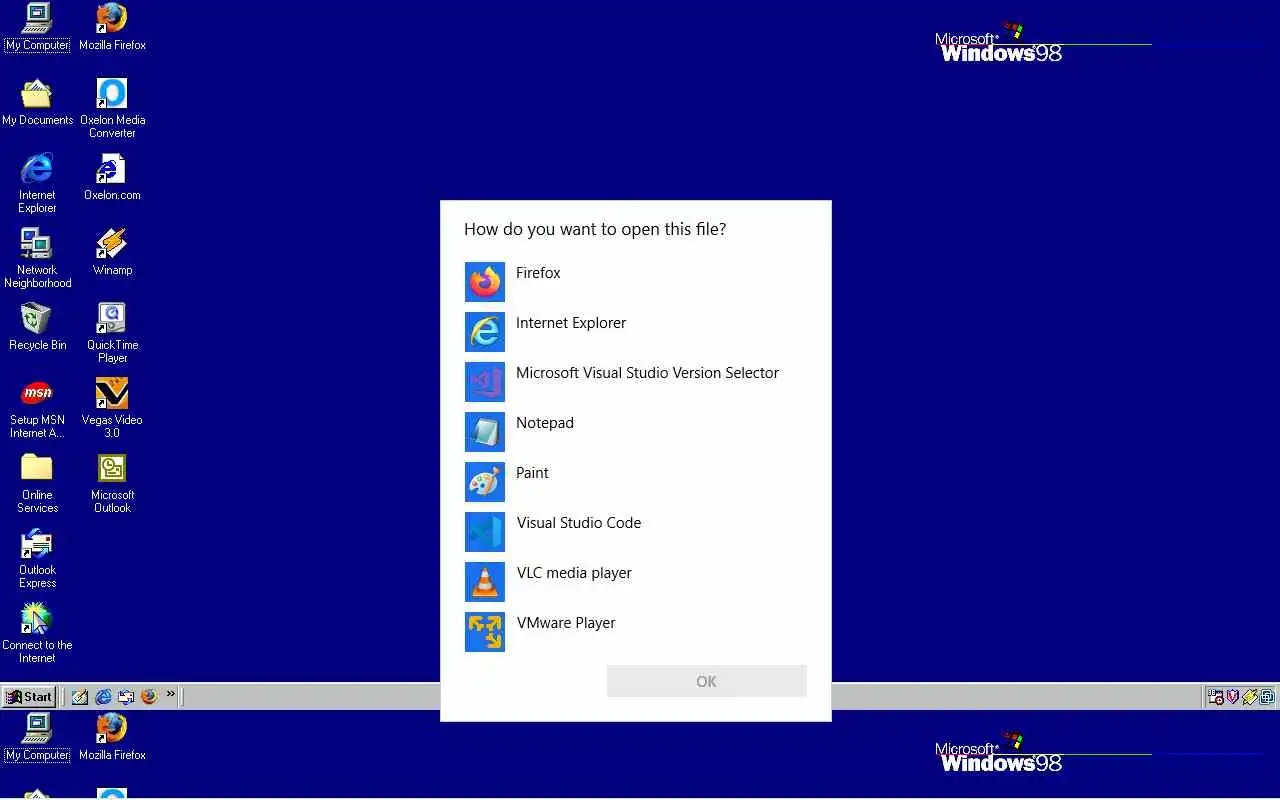Click the overlapping blue squares tray icon
This screenshot has width=1280, height=800.
coord(1267,697)
